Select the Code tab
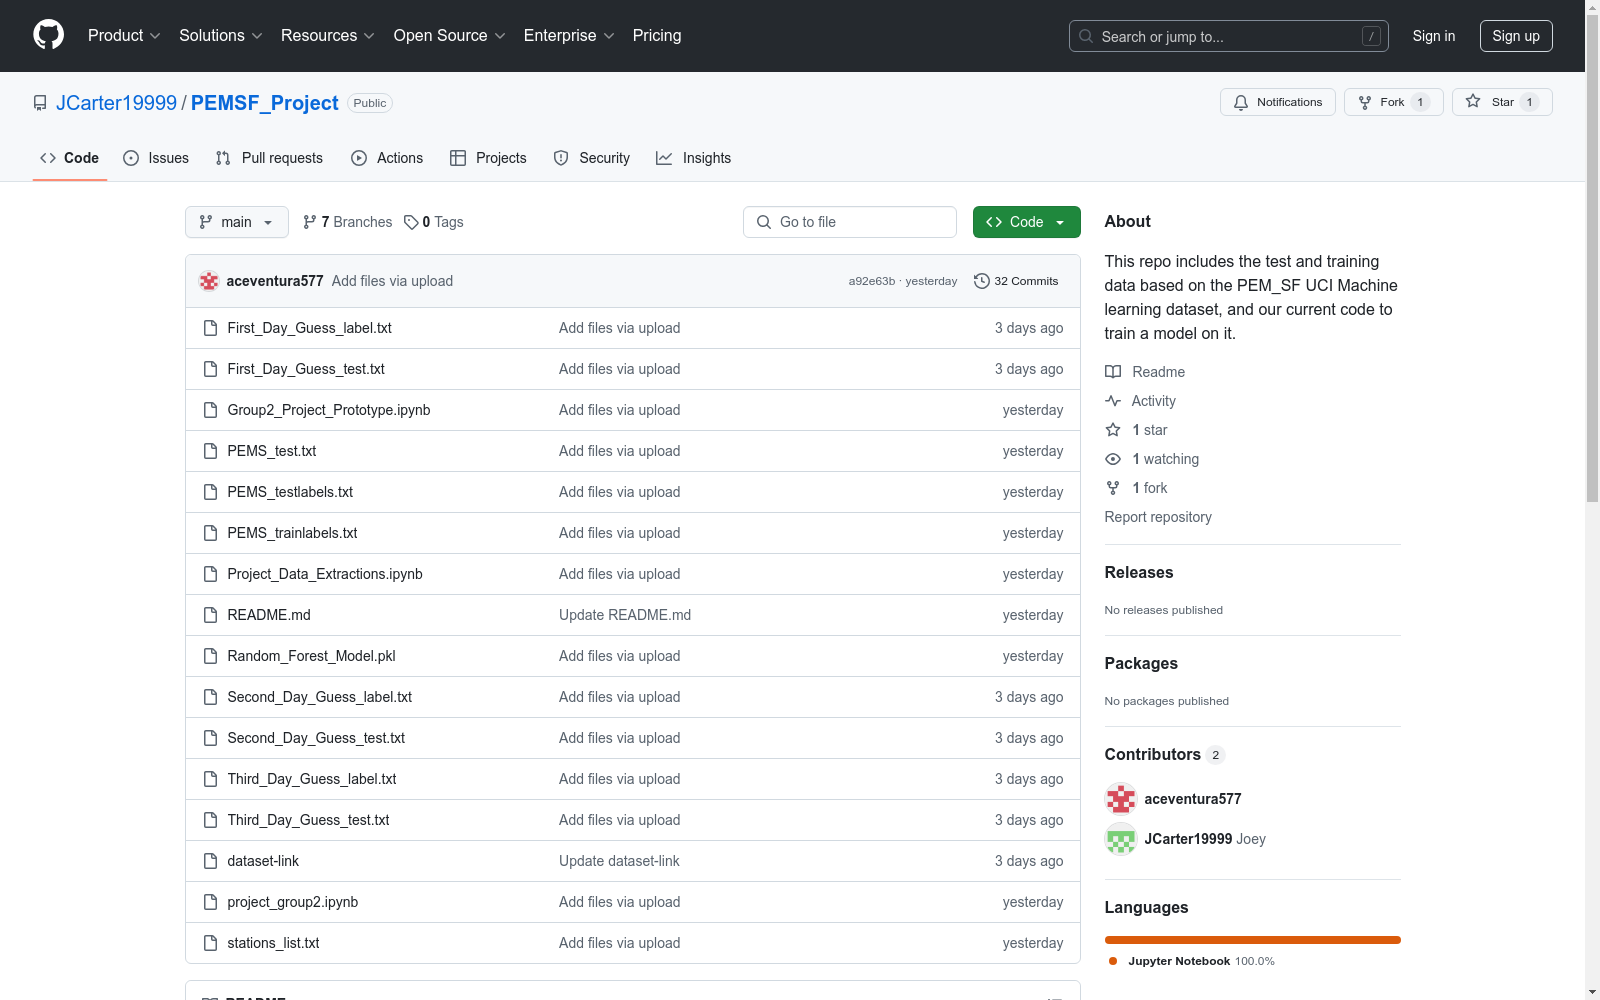 click(x=70, y=158)
